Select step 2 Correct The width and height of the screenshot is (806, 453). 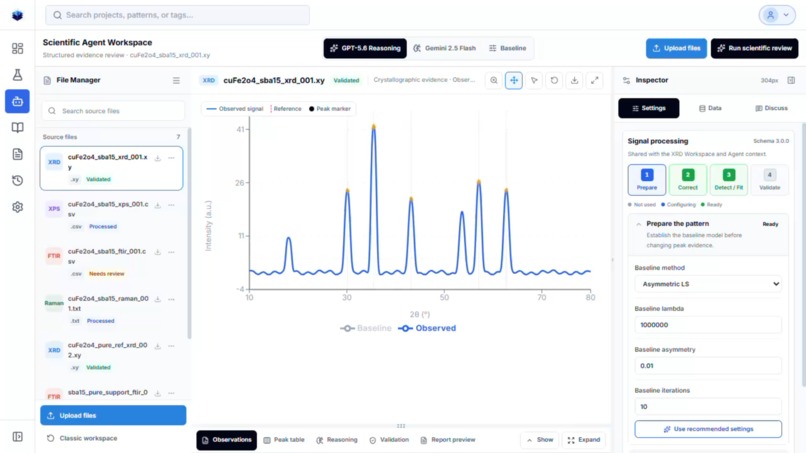click(x=688, y=179)
